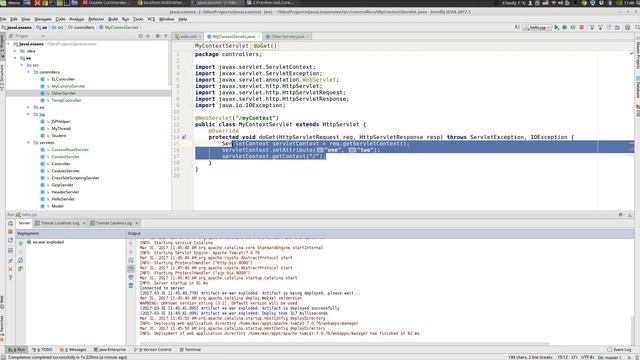Locate current file in Project tree

pos(140,36)
